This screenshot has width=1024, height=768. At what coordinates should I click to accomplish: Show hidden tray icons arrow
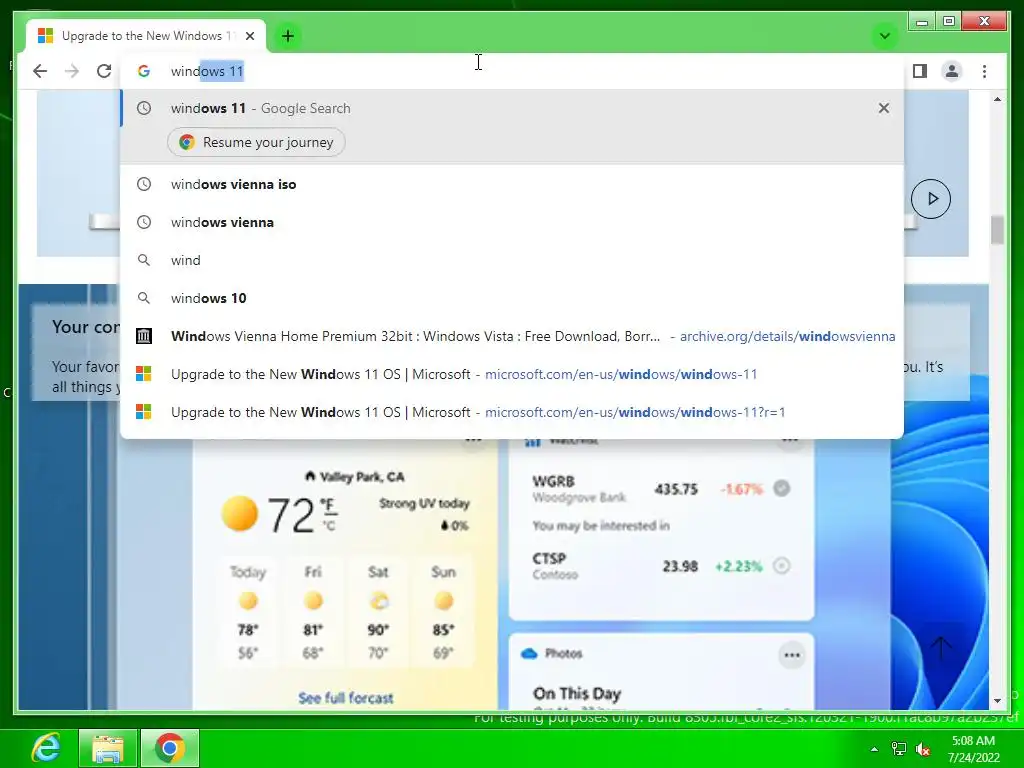tap(874, 749)
